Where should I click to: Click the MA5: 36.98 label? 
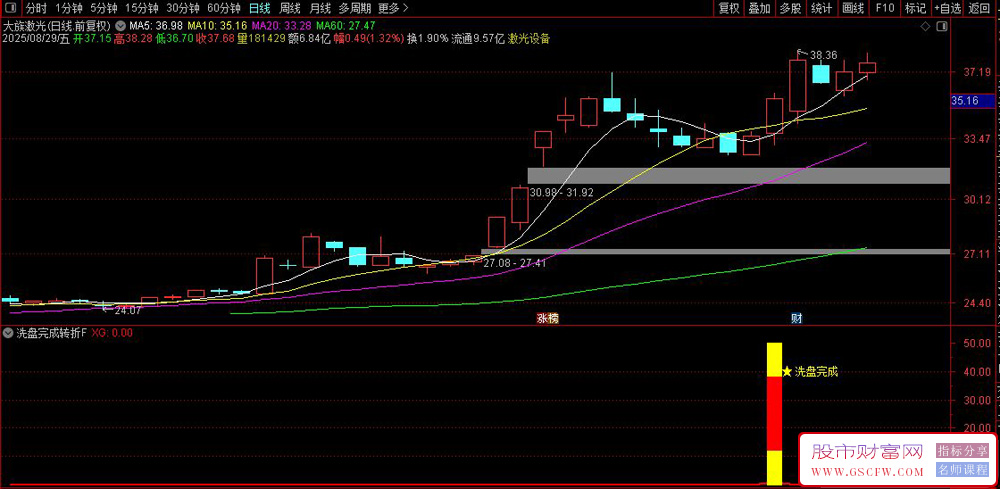156,26
